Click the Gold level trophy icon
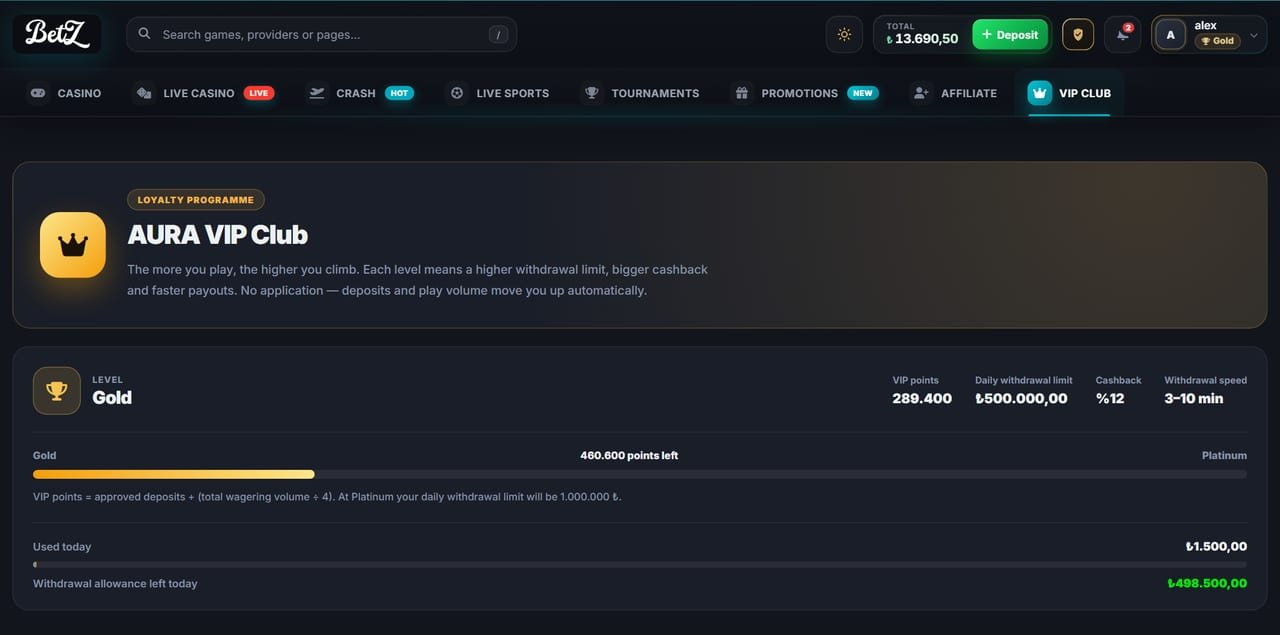1280x635 pixels. 57,391
